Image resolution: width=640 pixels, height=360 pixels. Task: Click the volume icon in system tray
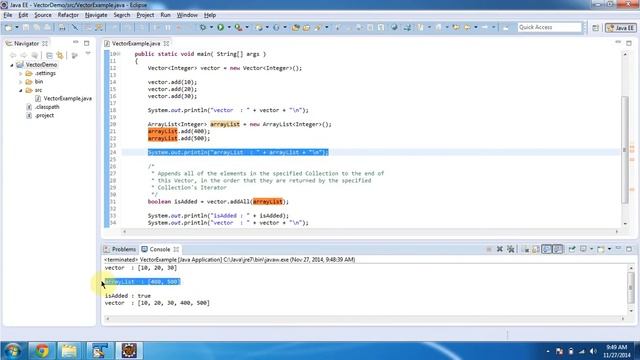(x=593, y=351)
